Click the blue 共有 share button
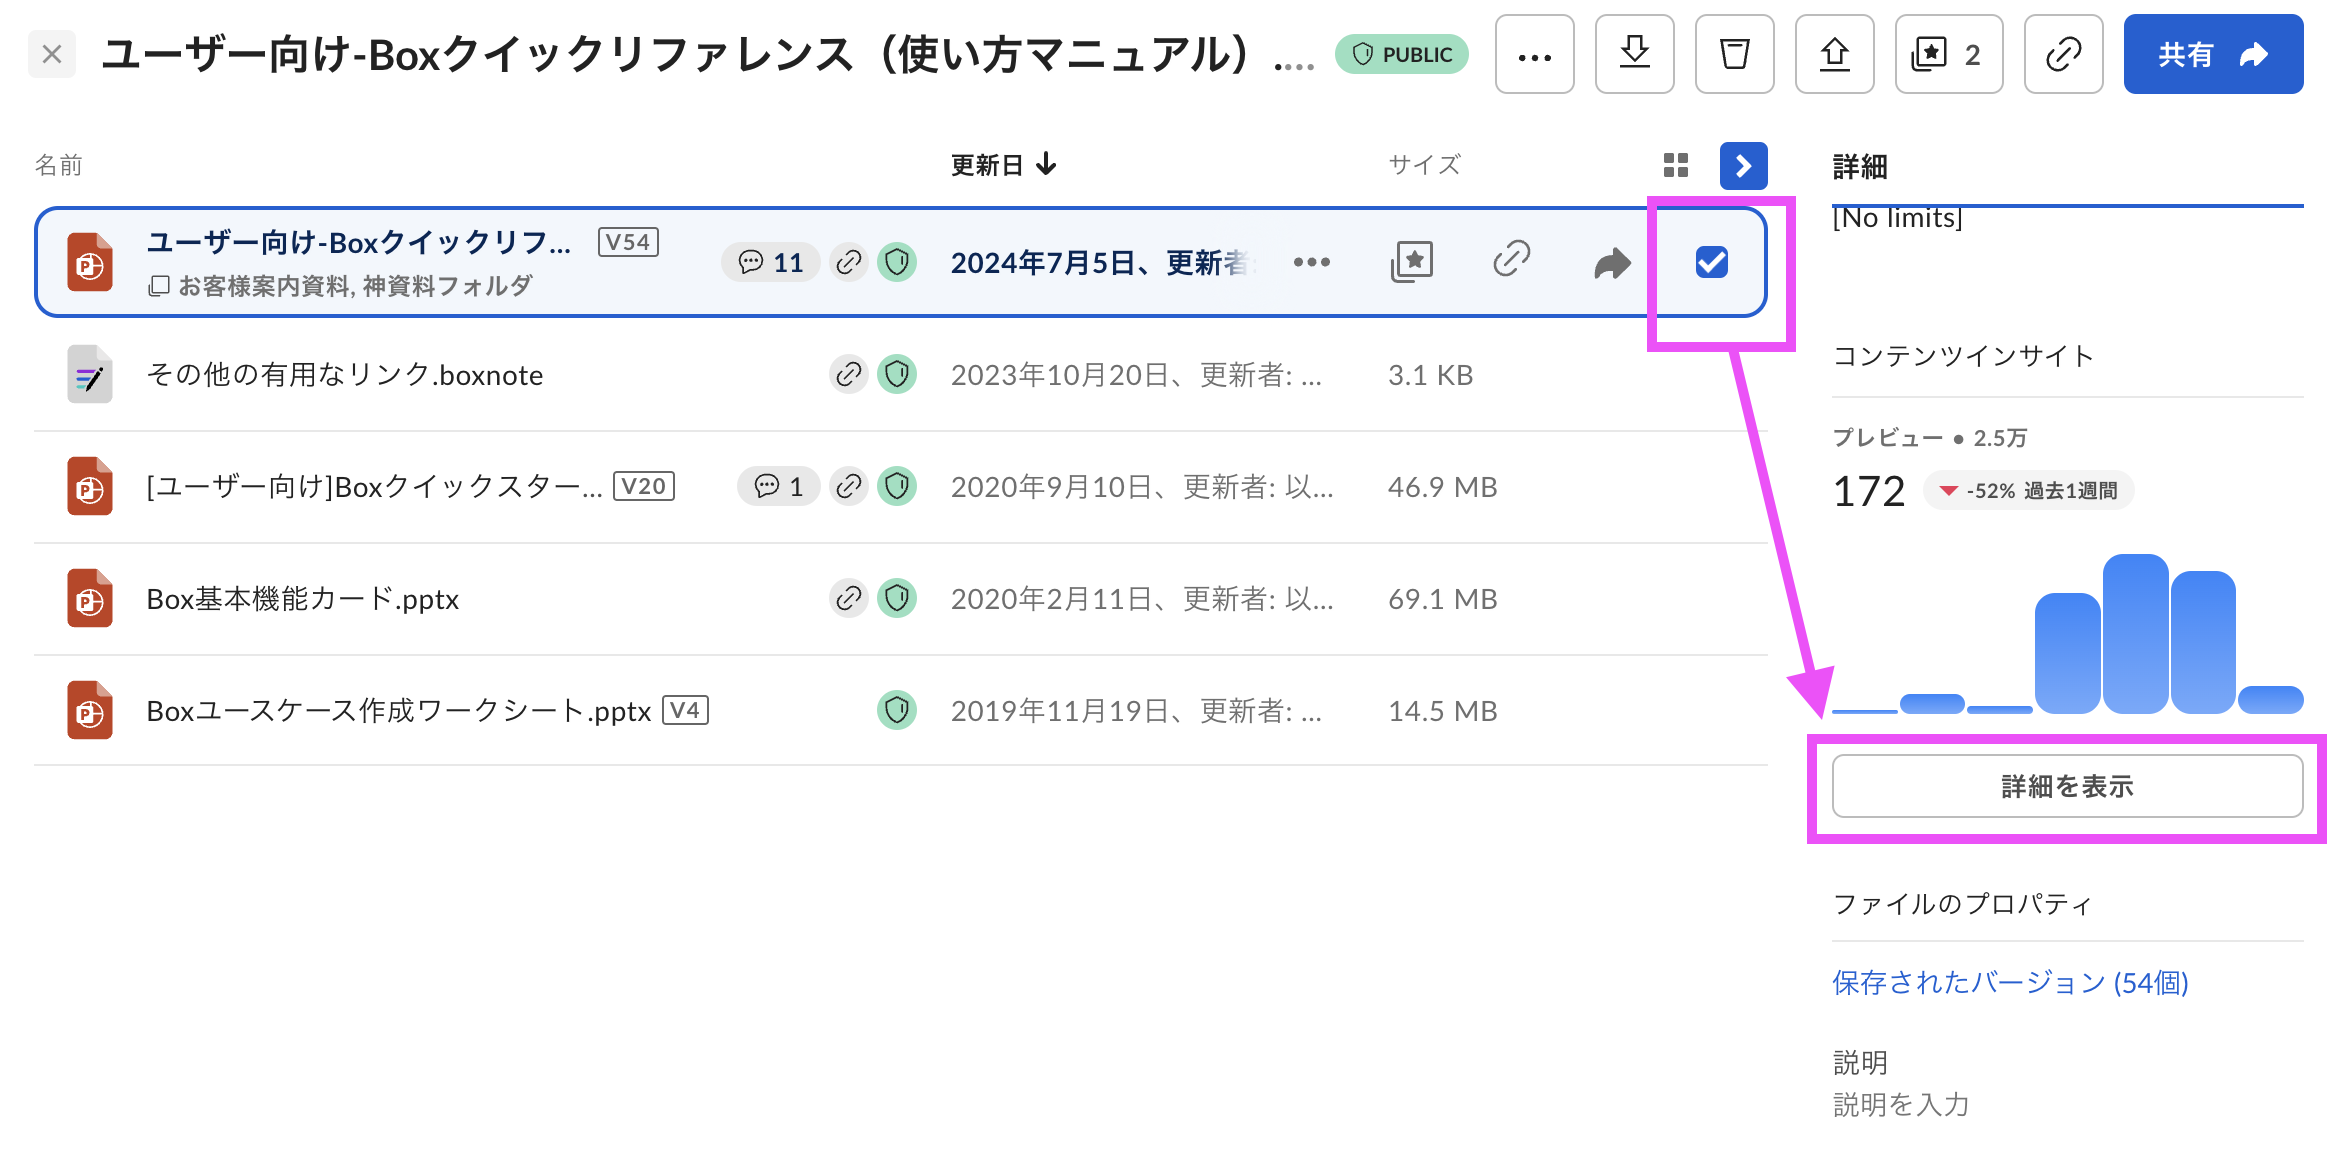 click(2213, 54)
